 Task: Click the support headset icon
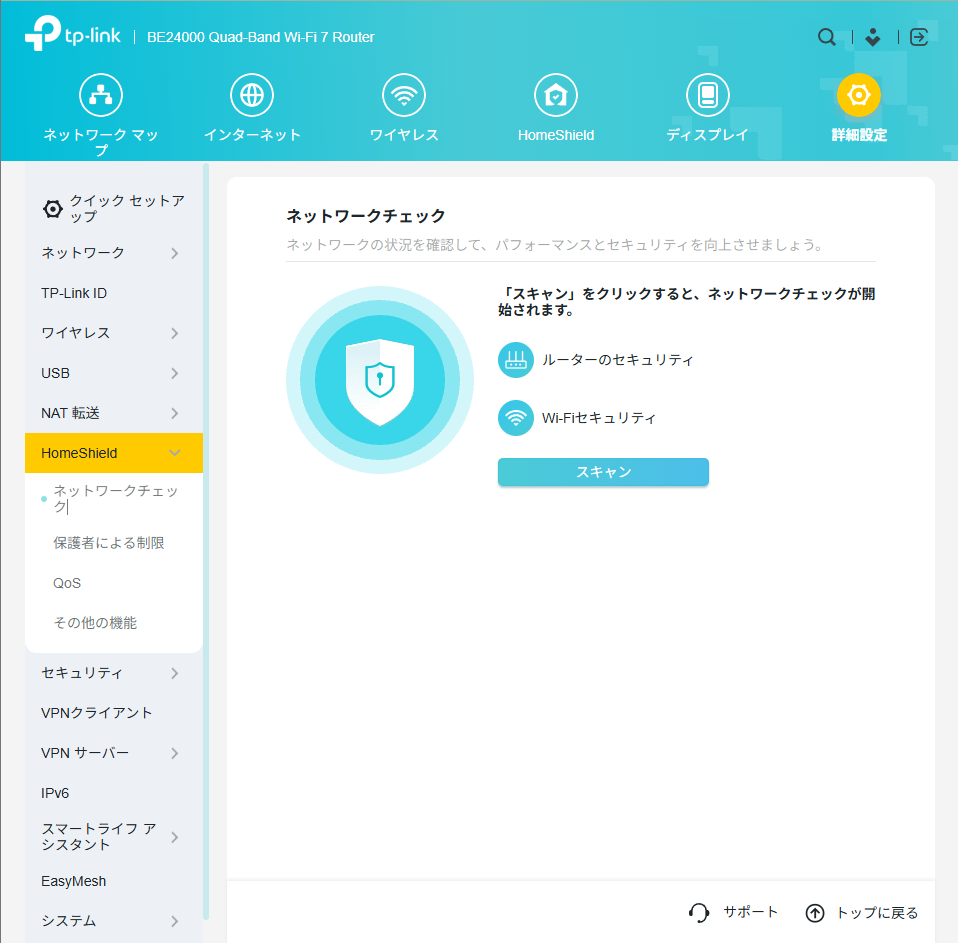pyautogui.click(x=699, y=912)
